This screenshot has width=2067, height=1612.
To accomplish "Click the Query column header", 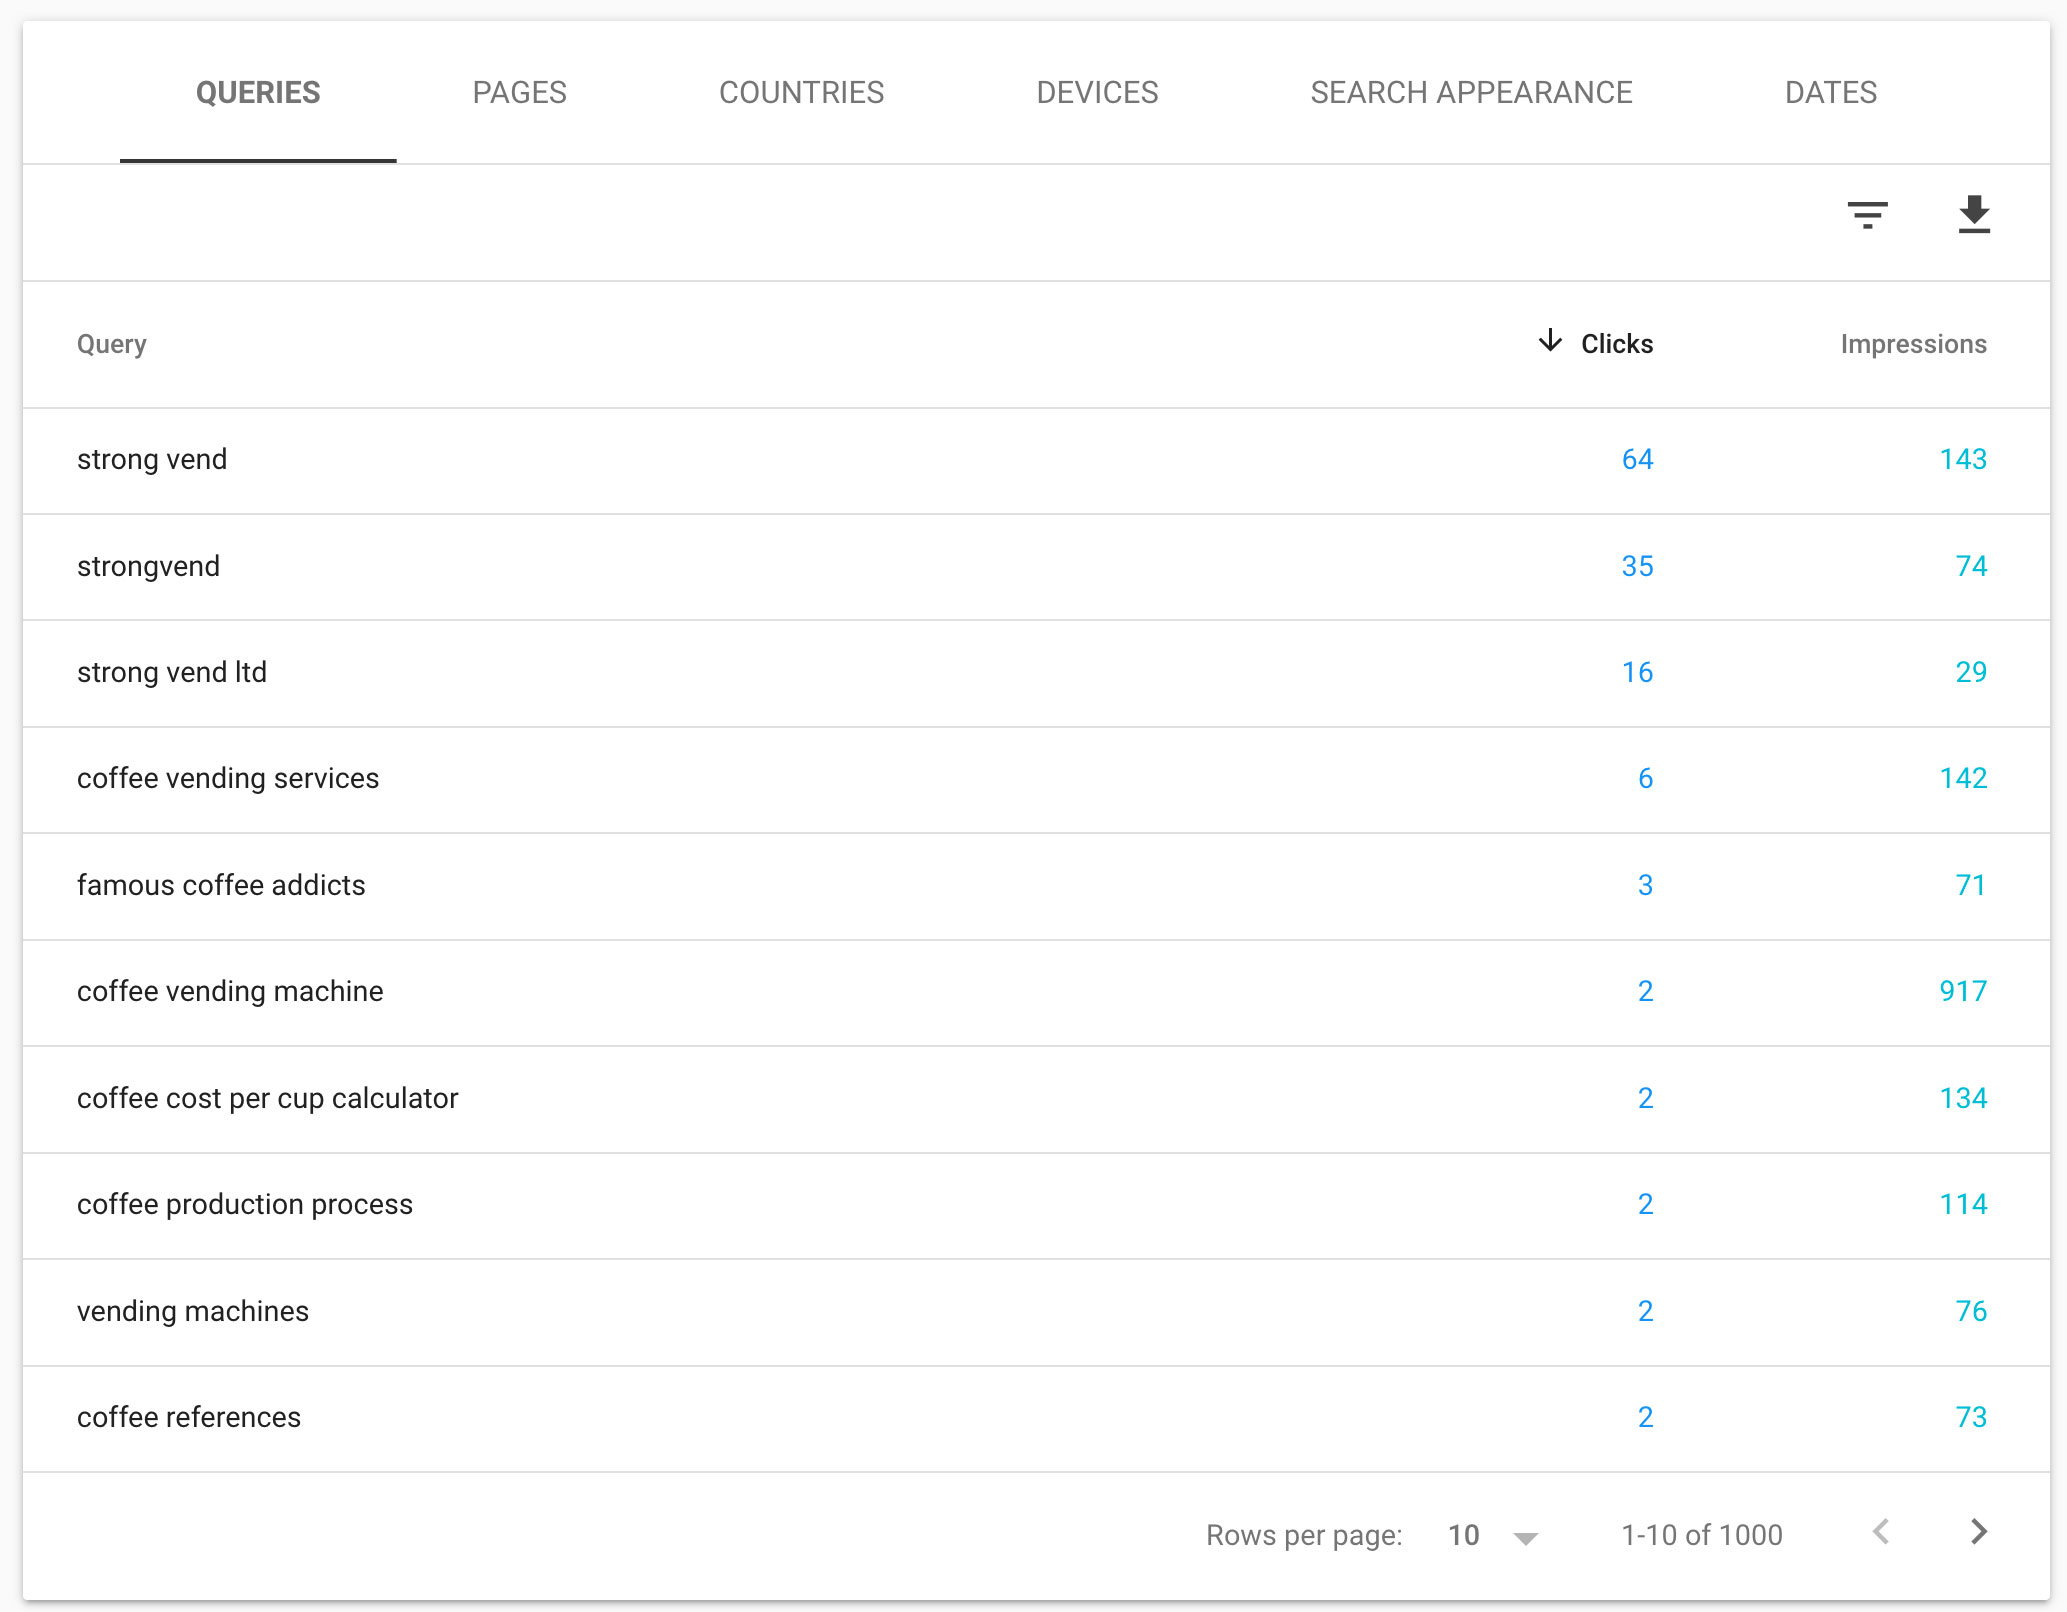I will point(112,344).
